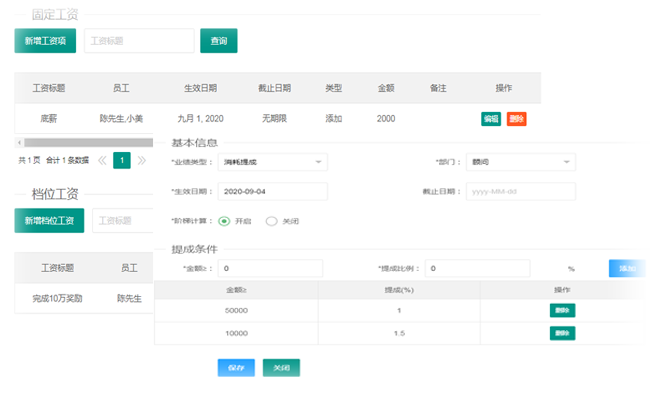Viewport: 650px width, 400px height.
Task: Select the 开启 radio option
Action: [x=224, y=221]
